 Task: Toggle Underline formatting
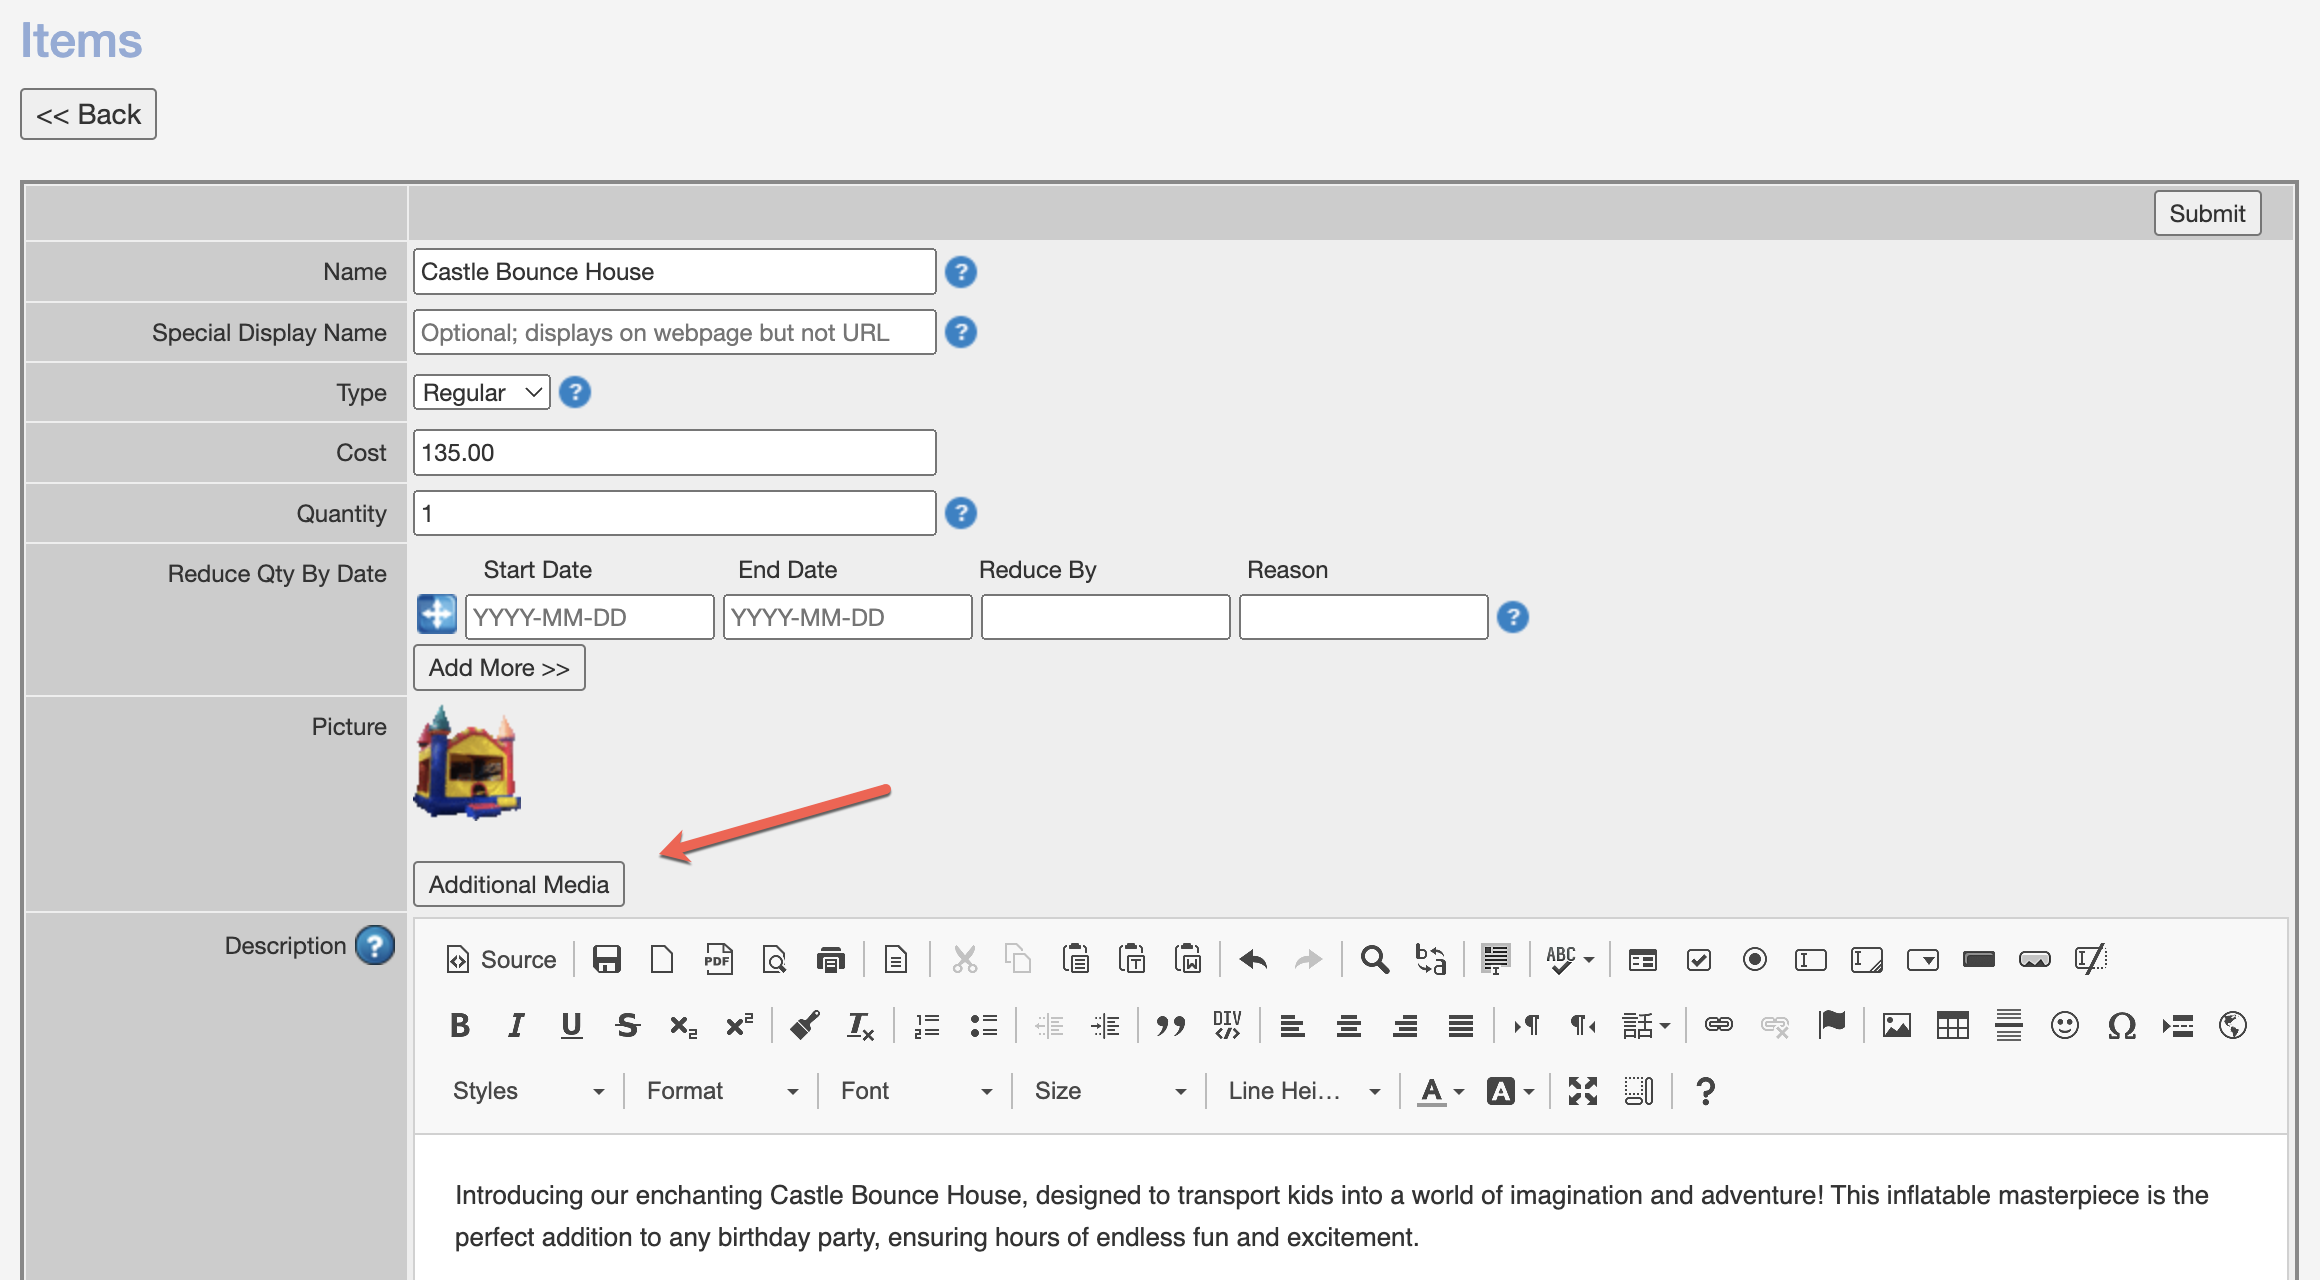(571, 1026)
